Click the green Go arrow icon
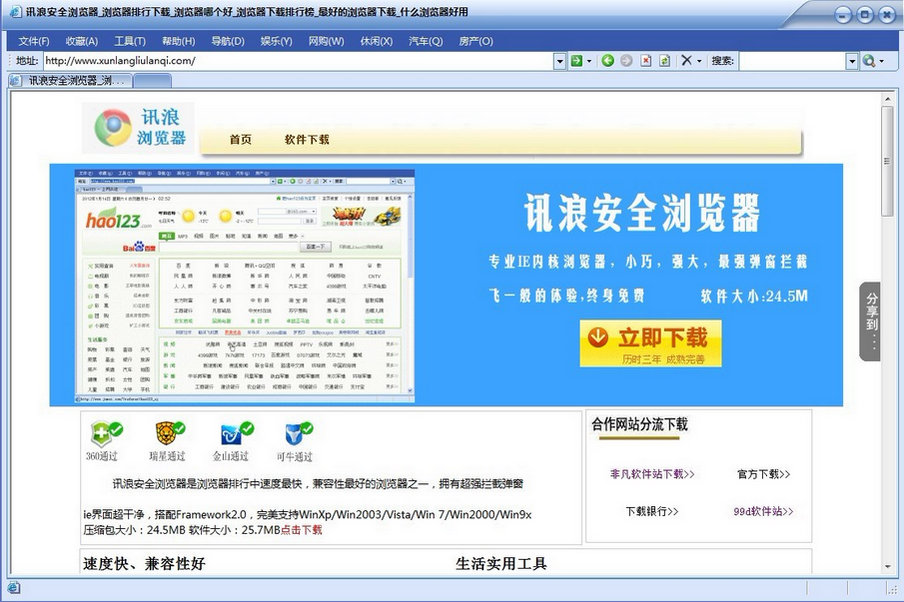Image resolution: width=904 pixels, height=602 pixels. 576,61
